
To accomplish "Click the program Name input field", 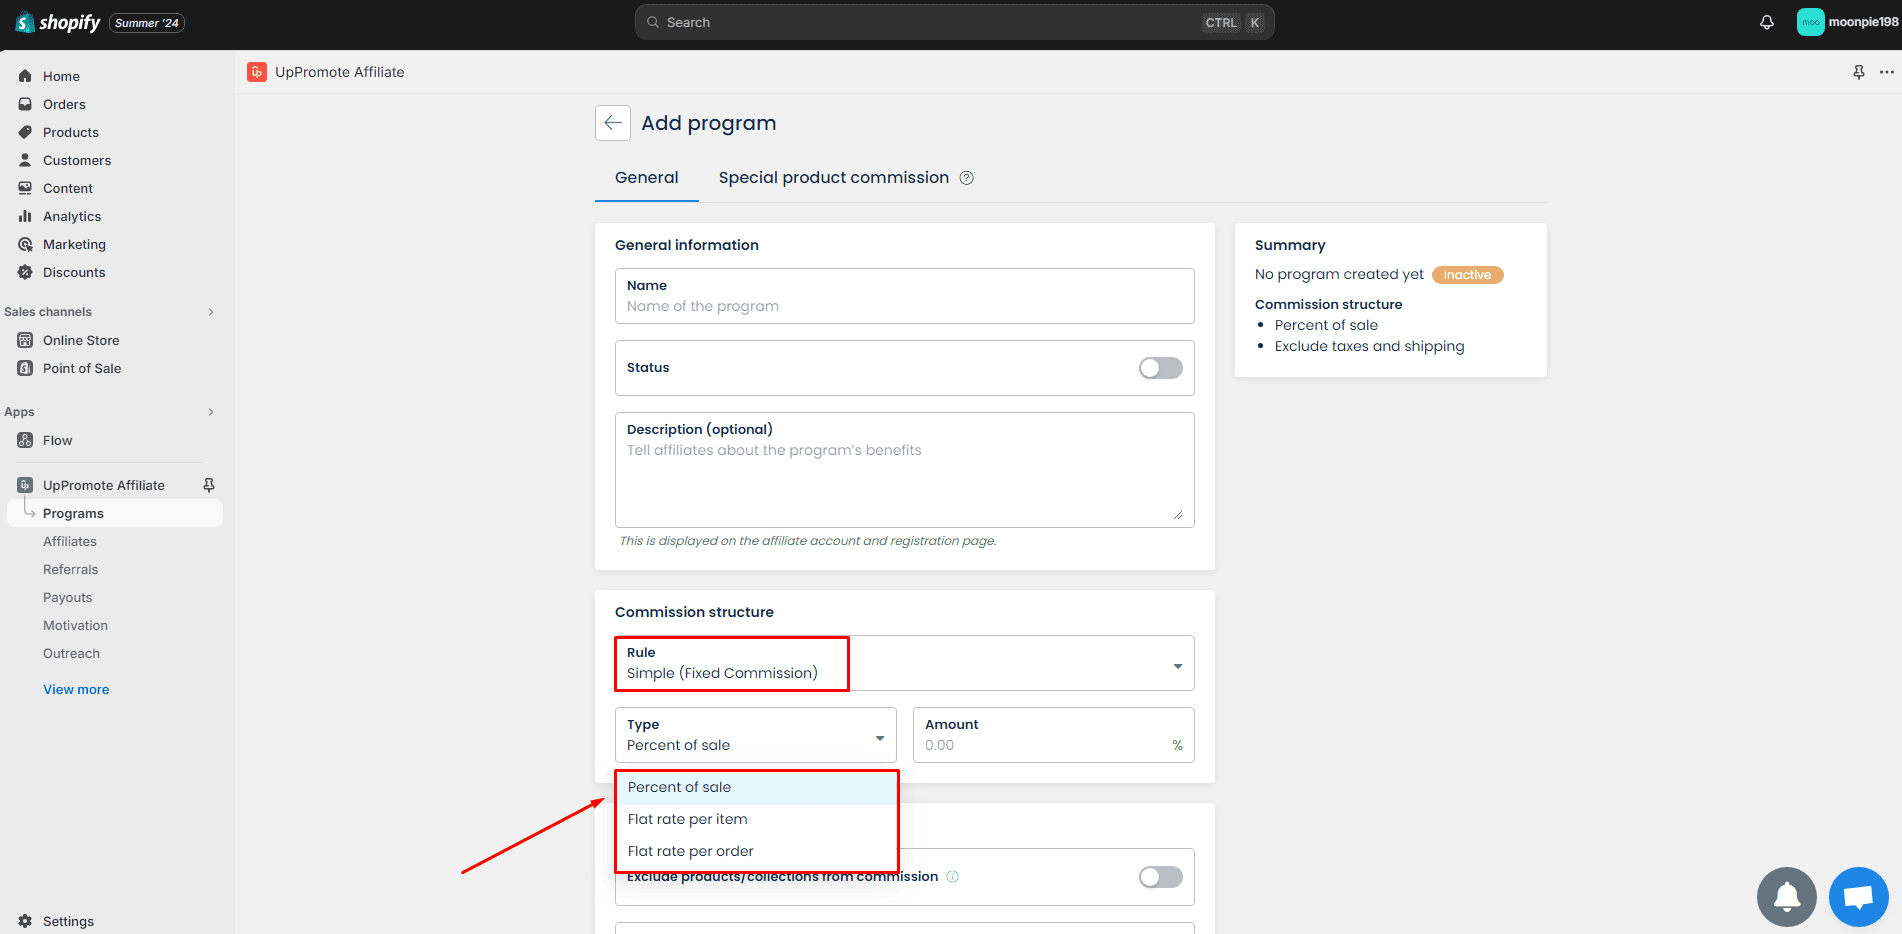I will click(904, 296).
